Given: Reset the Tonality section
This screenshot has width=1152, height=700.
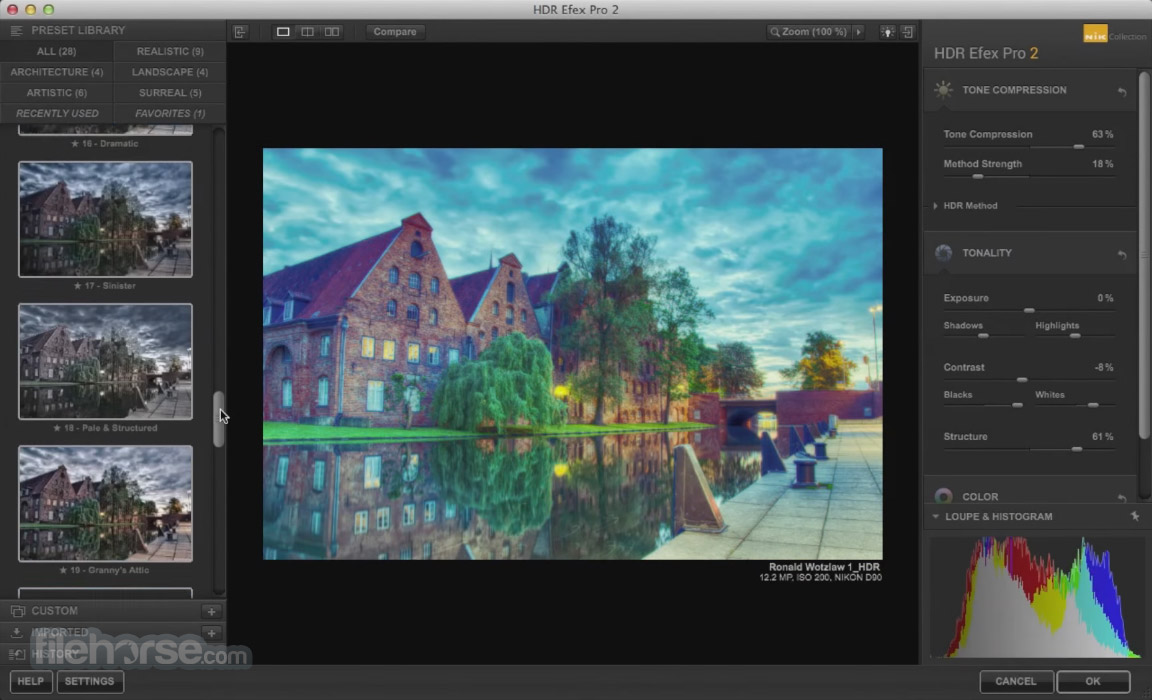Looking at the screenshot, I should (1122, 254).
